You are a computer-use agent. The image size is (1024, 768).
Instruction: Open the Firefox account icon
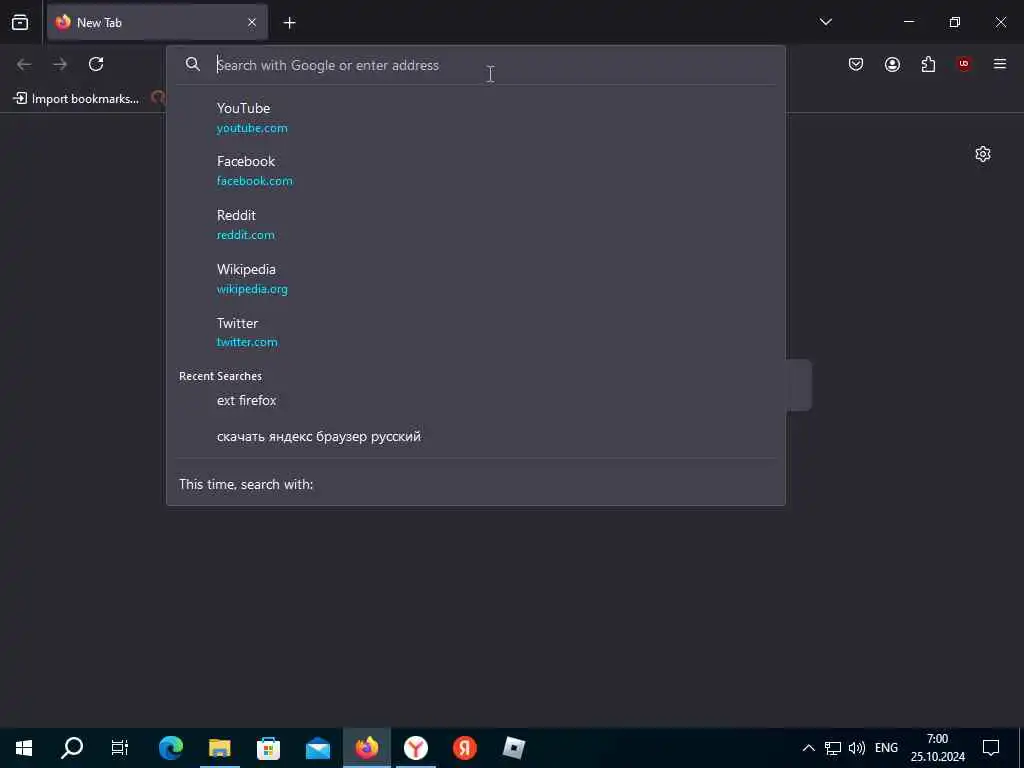(892, 64)
